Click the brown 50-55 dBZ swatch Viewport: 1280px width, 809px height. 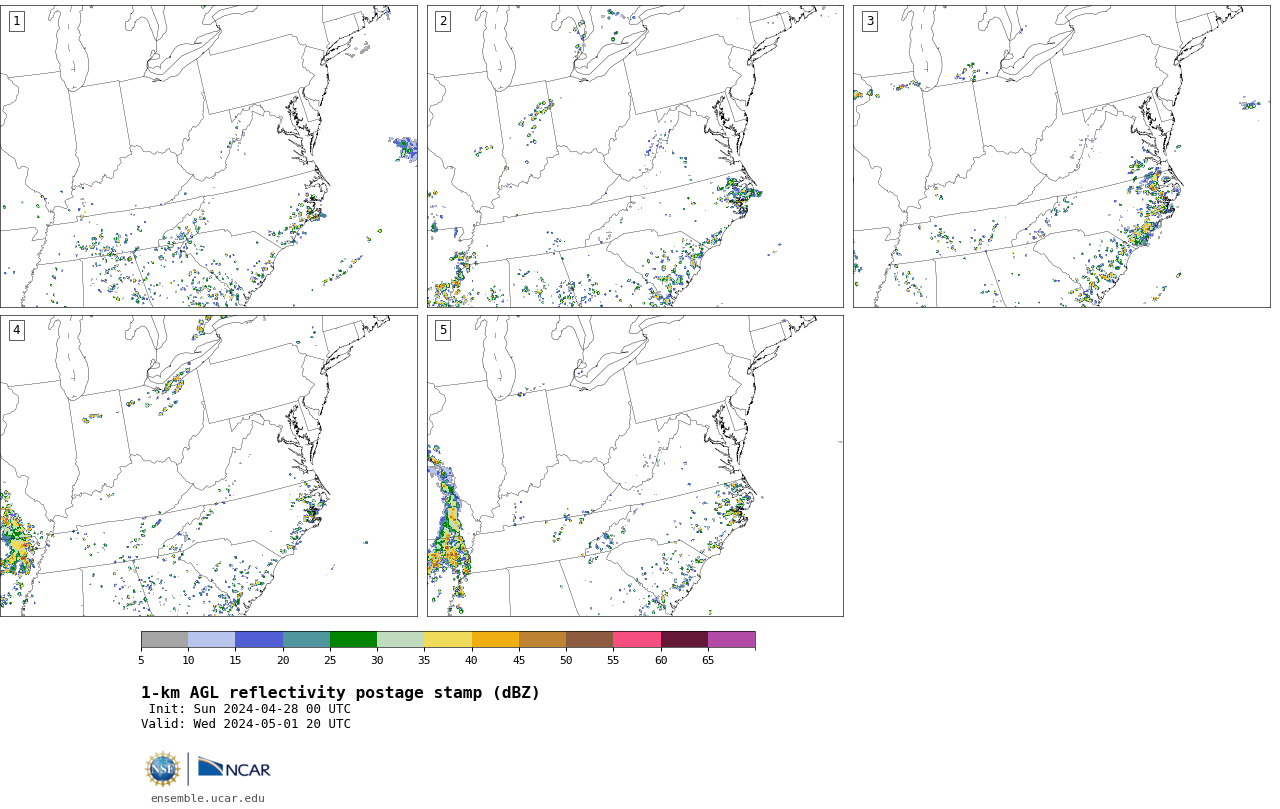(589, 640)
